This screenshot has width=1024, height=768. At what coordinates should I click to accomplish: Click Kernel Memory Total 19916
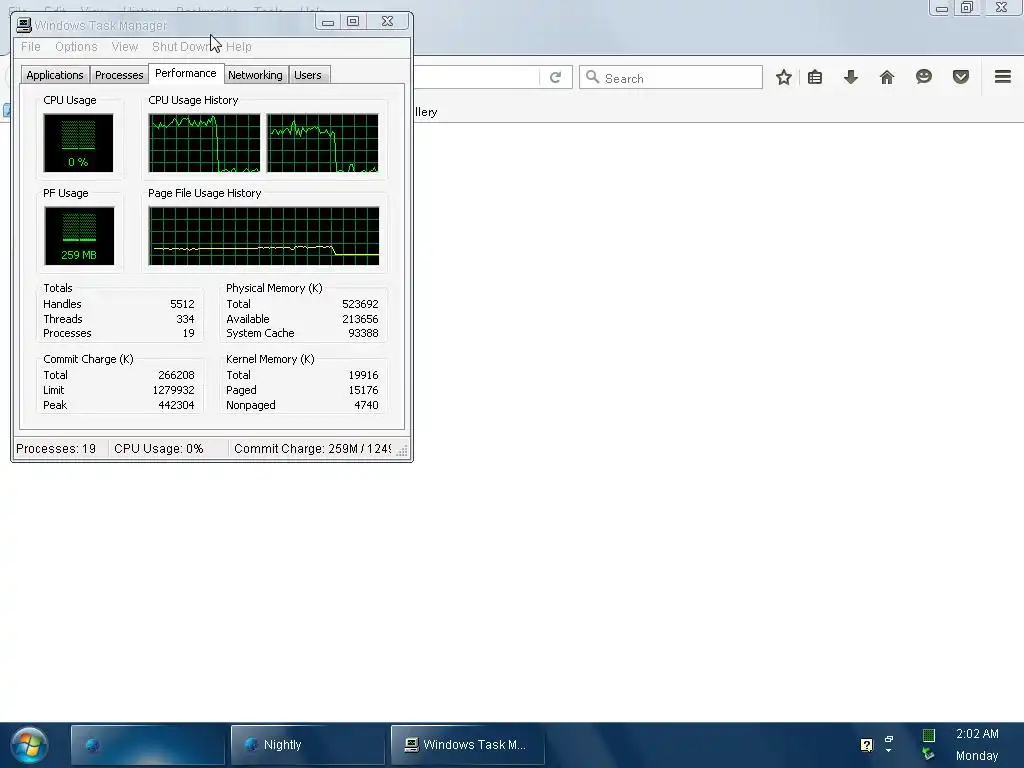pyautogui.click(x=363, y=376)
